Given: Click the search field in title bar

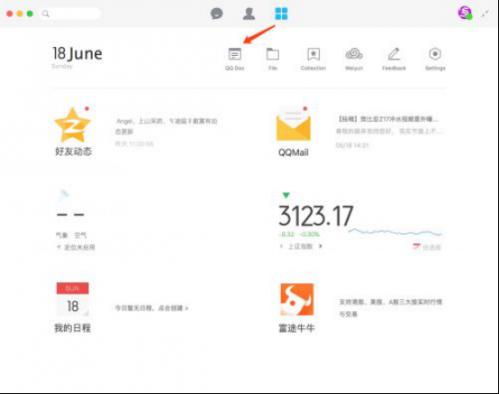Looking at the screenshot, I should (x=71, y=14).
